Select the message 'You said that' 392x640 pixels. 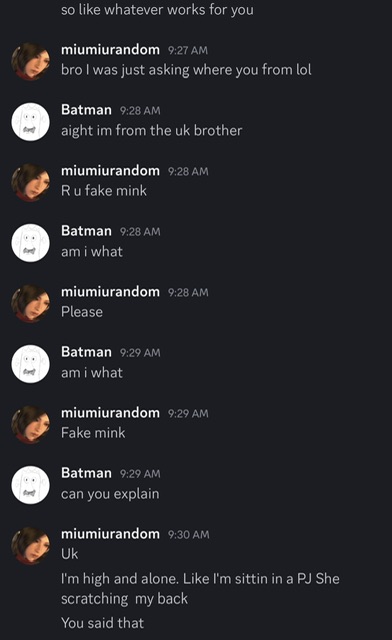102,623
